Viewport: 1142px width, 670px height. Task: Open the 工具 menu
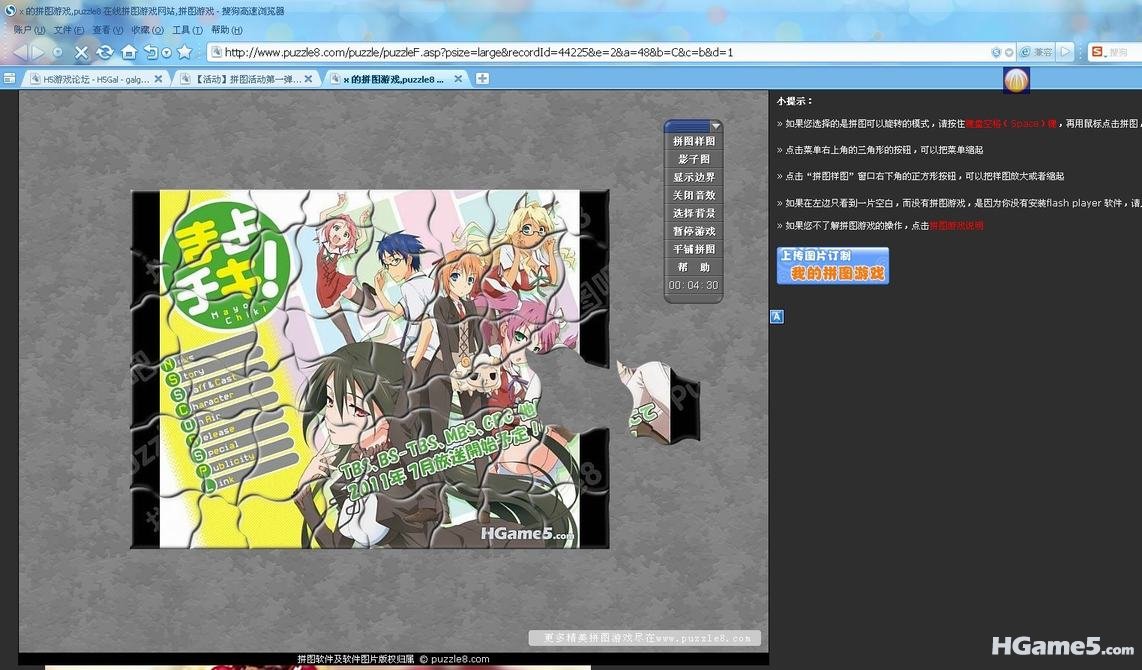187,30
